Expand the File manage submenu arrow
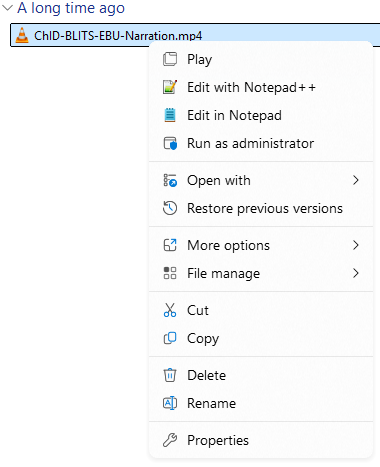The height and width of the screenshot is (467, 380). (356, 273)
